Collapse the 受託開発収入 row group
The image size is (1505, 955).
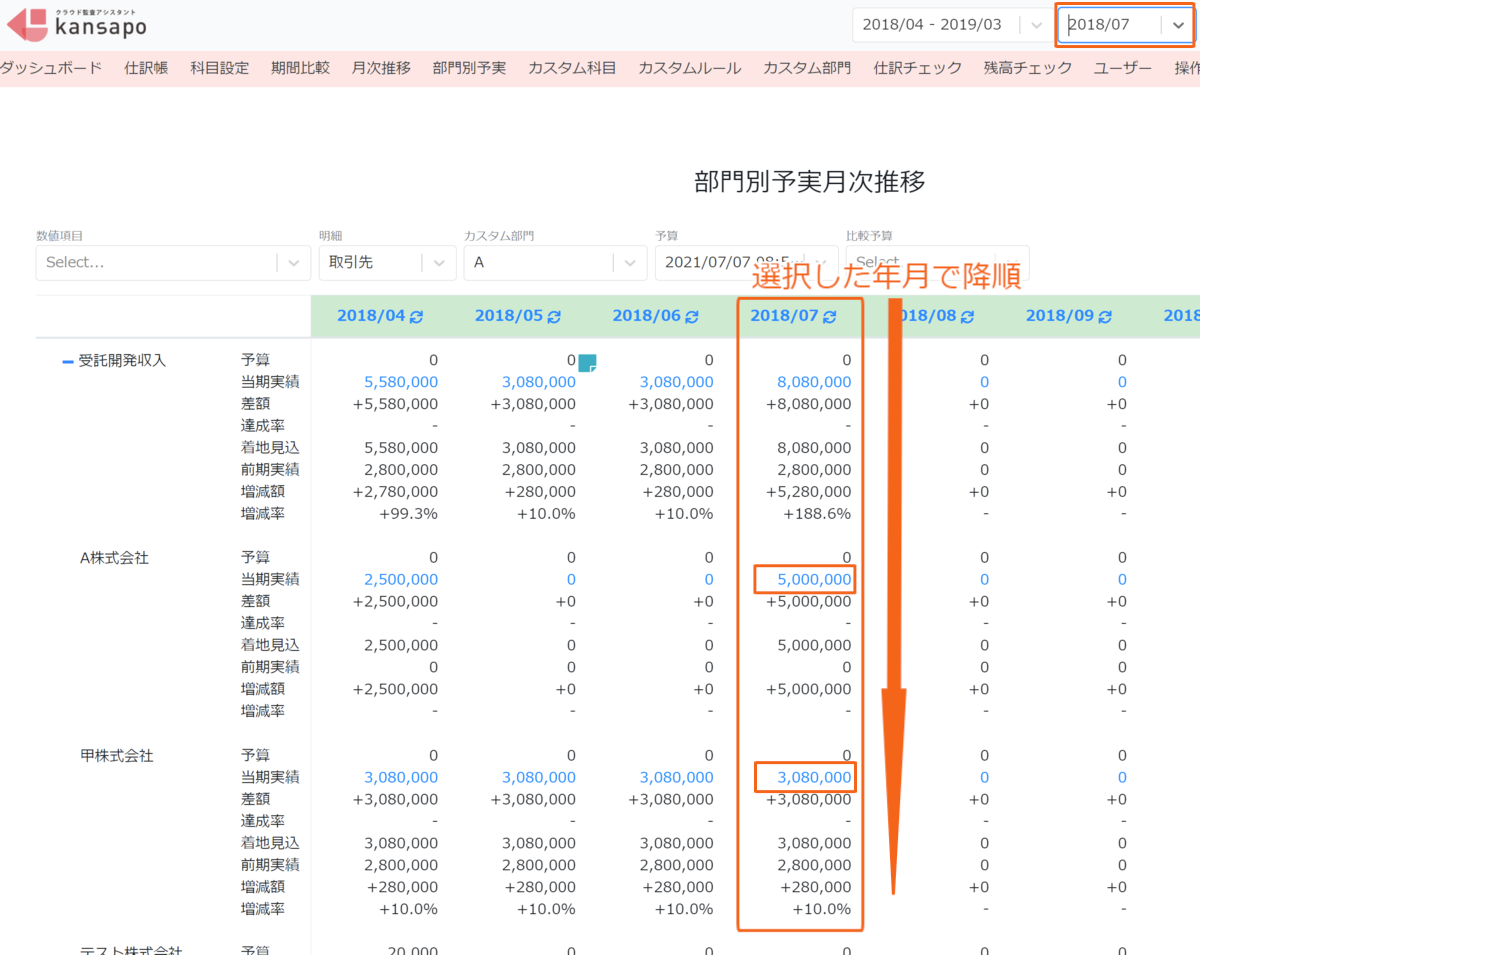point(68,361)
